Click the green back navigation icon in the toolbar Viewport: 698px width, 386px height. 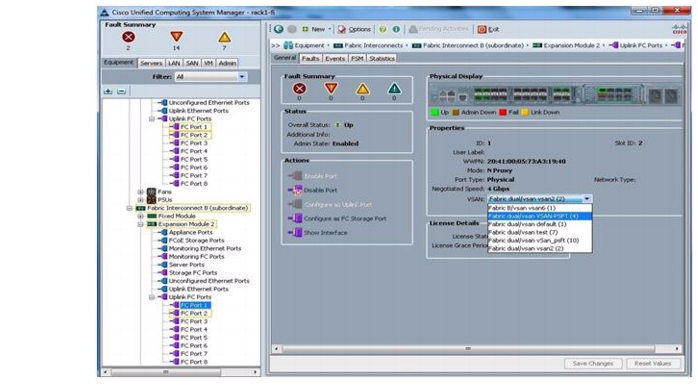(x=279, y=29)
